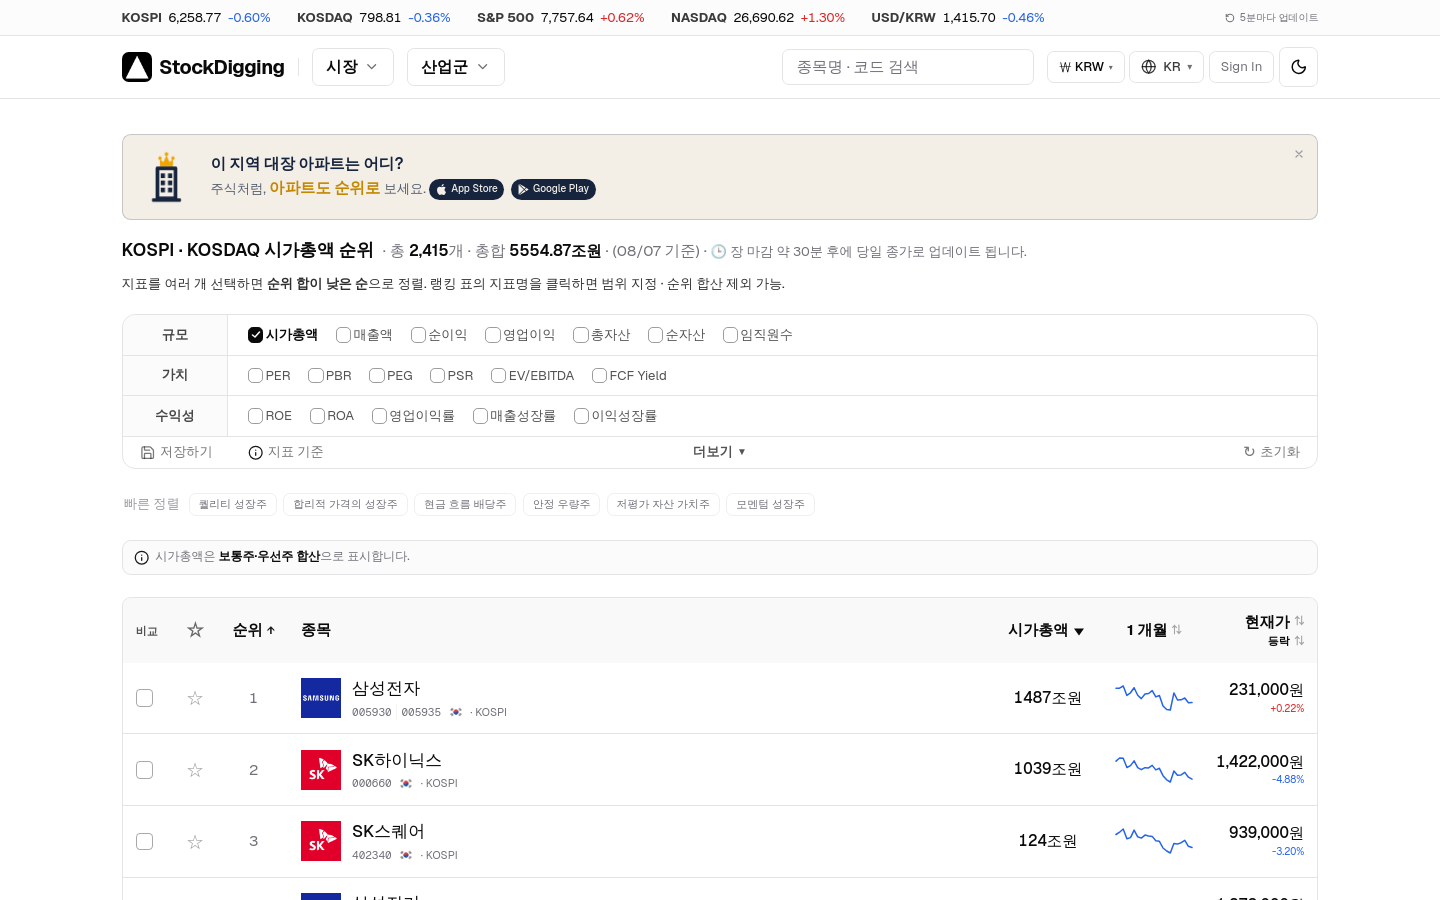Check the EV/EBITDA checkbox
Screen dimensions: 1440x900
coord(498,375)
